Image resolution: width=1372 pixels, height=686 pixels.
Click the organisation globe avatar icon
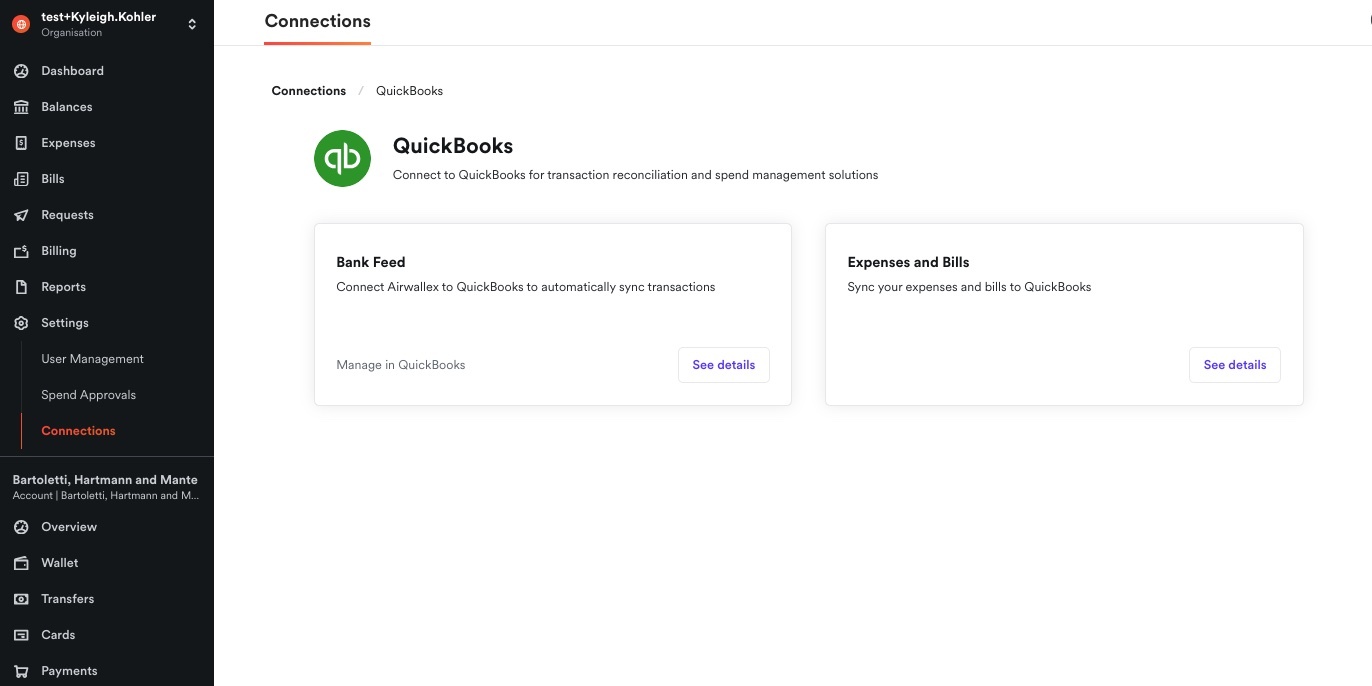point(21,24)
